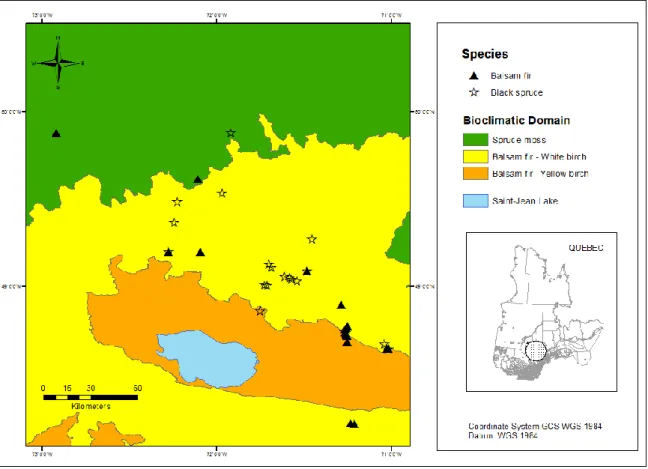
Task: Click the blue Saint-Jean Lake polygon on the map
Action: coord(207,359)
